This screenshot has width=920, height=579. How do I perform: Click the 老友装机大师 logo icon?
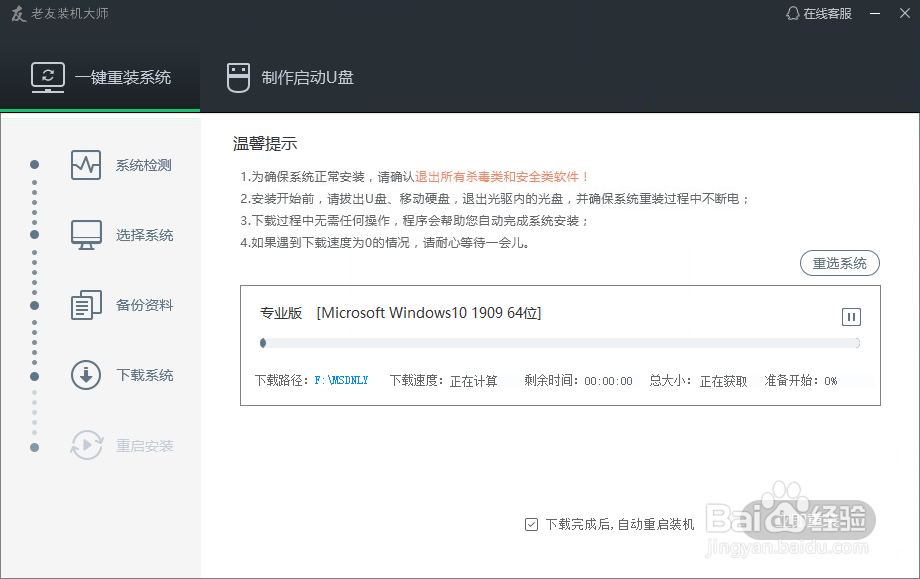[x=19, y=13]
